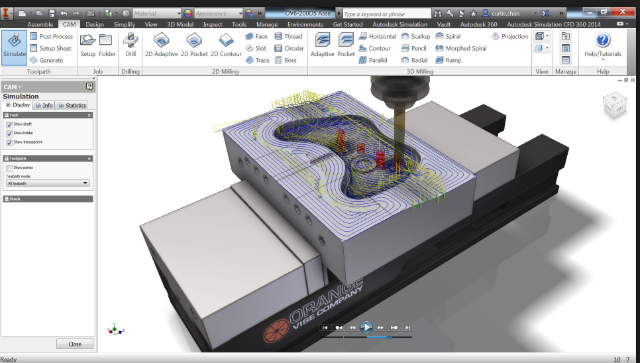Select the Spiral milling tool
The height and width of the screenshot is (363, 640).
[x=448, y=36]
